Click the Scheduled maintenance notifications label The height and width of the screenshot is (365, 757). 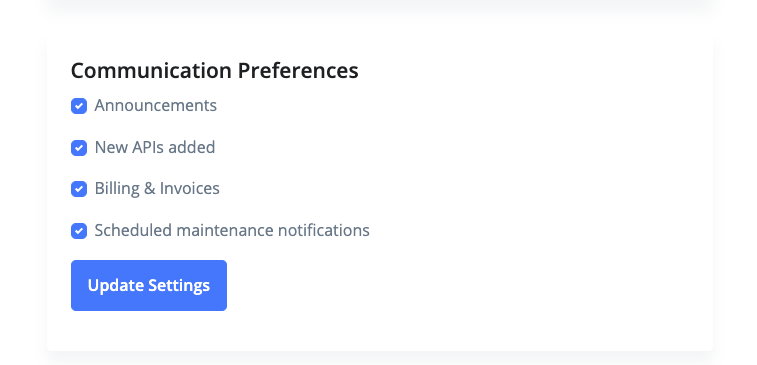point(232,230)
